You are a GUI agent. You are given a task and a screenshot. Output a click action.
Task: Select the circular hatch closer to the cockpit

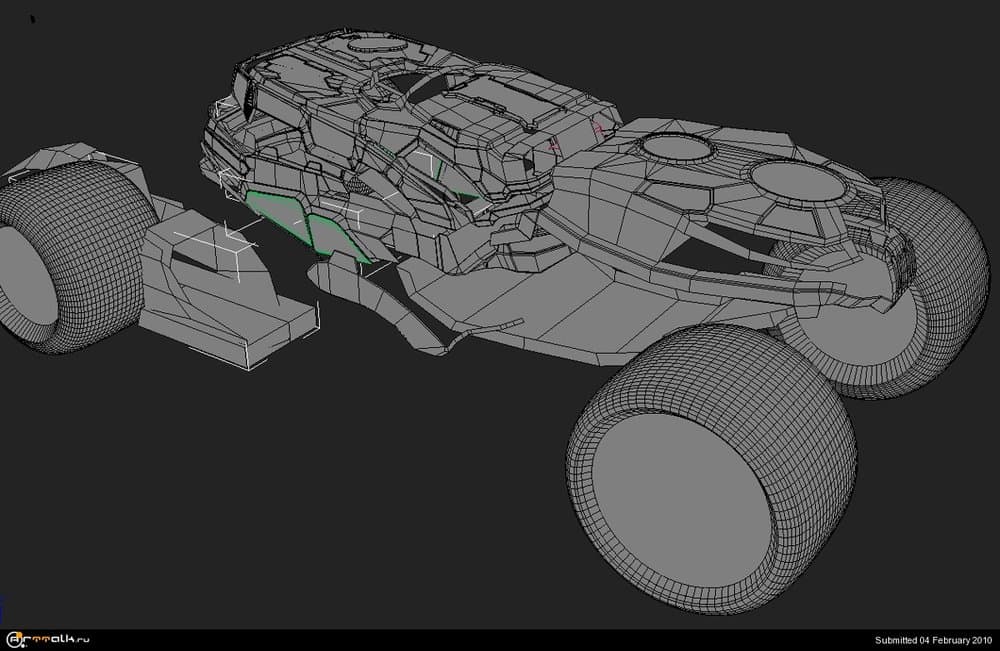pyautogui.click(x=676, y=148)
